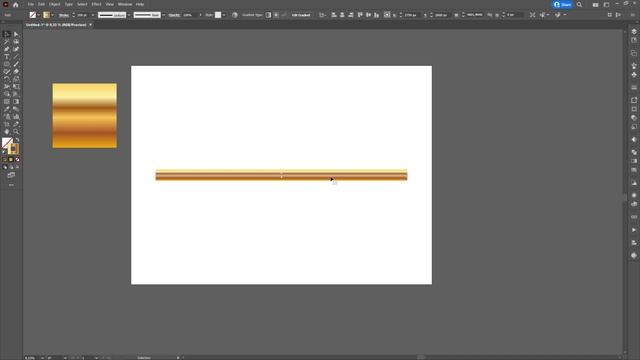Image resolution: width=640 pixels, height=360 pixels.
Task: Select the Lasso tool
Action: (16, 41)
